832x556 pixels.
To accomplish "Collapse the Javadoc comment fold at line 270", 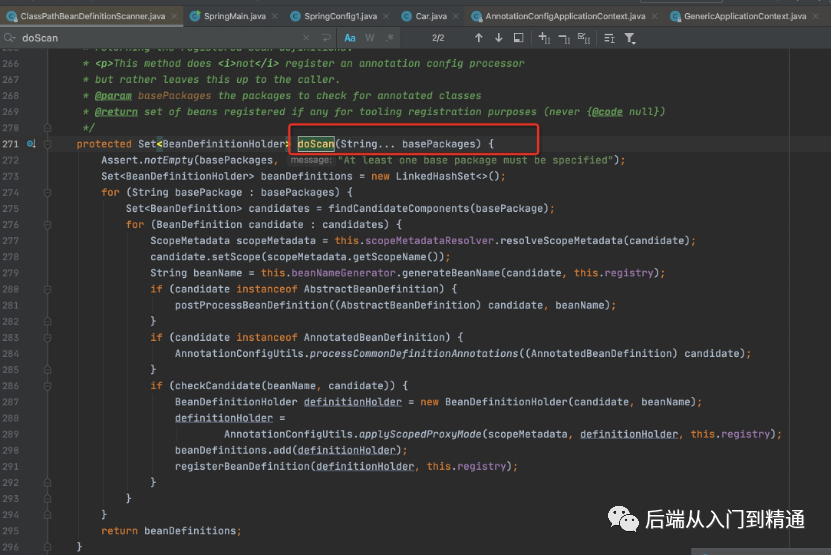I will pos(47,128).
